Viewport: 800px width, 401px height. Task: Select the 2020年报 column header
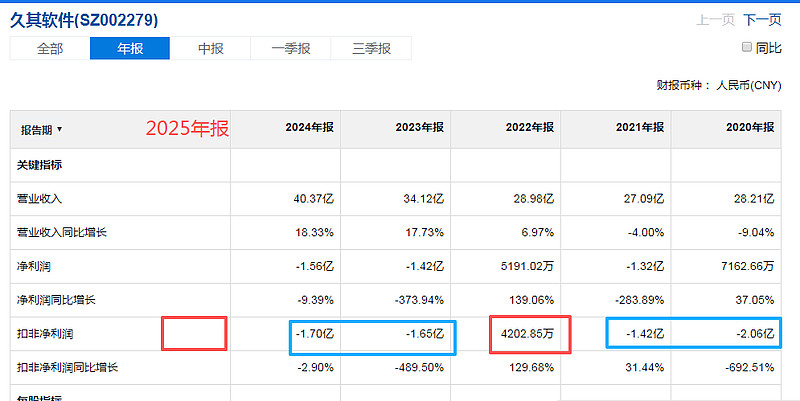click(750, 127)
